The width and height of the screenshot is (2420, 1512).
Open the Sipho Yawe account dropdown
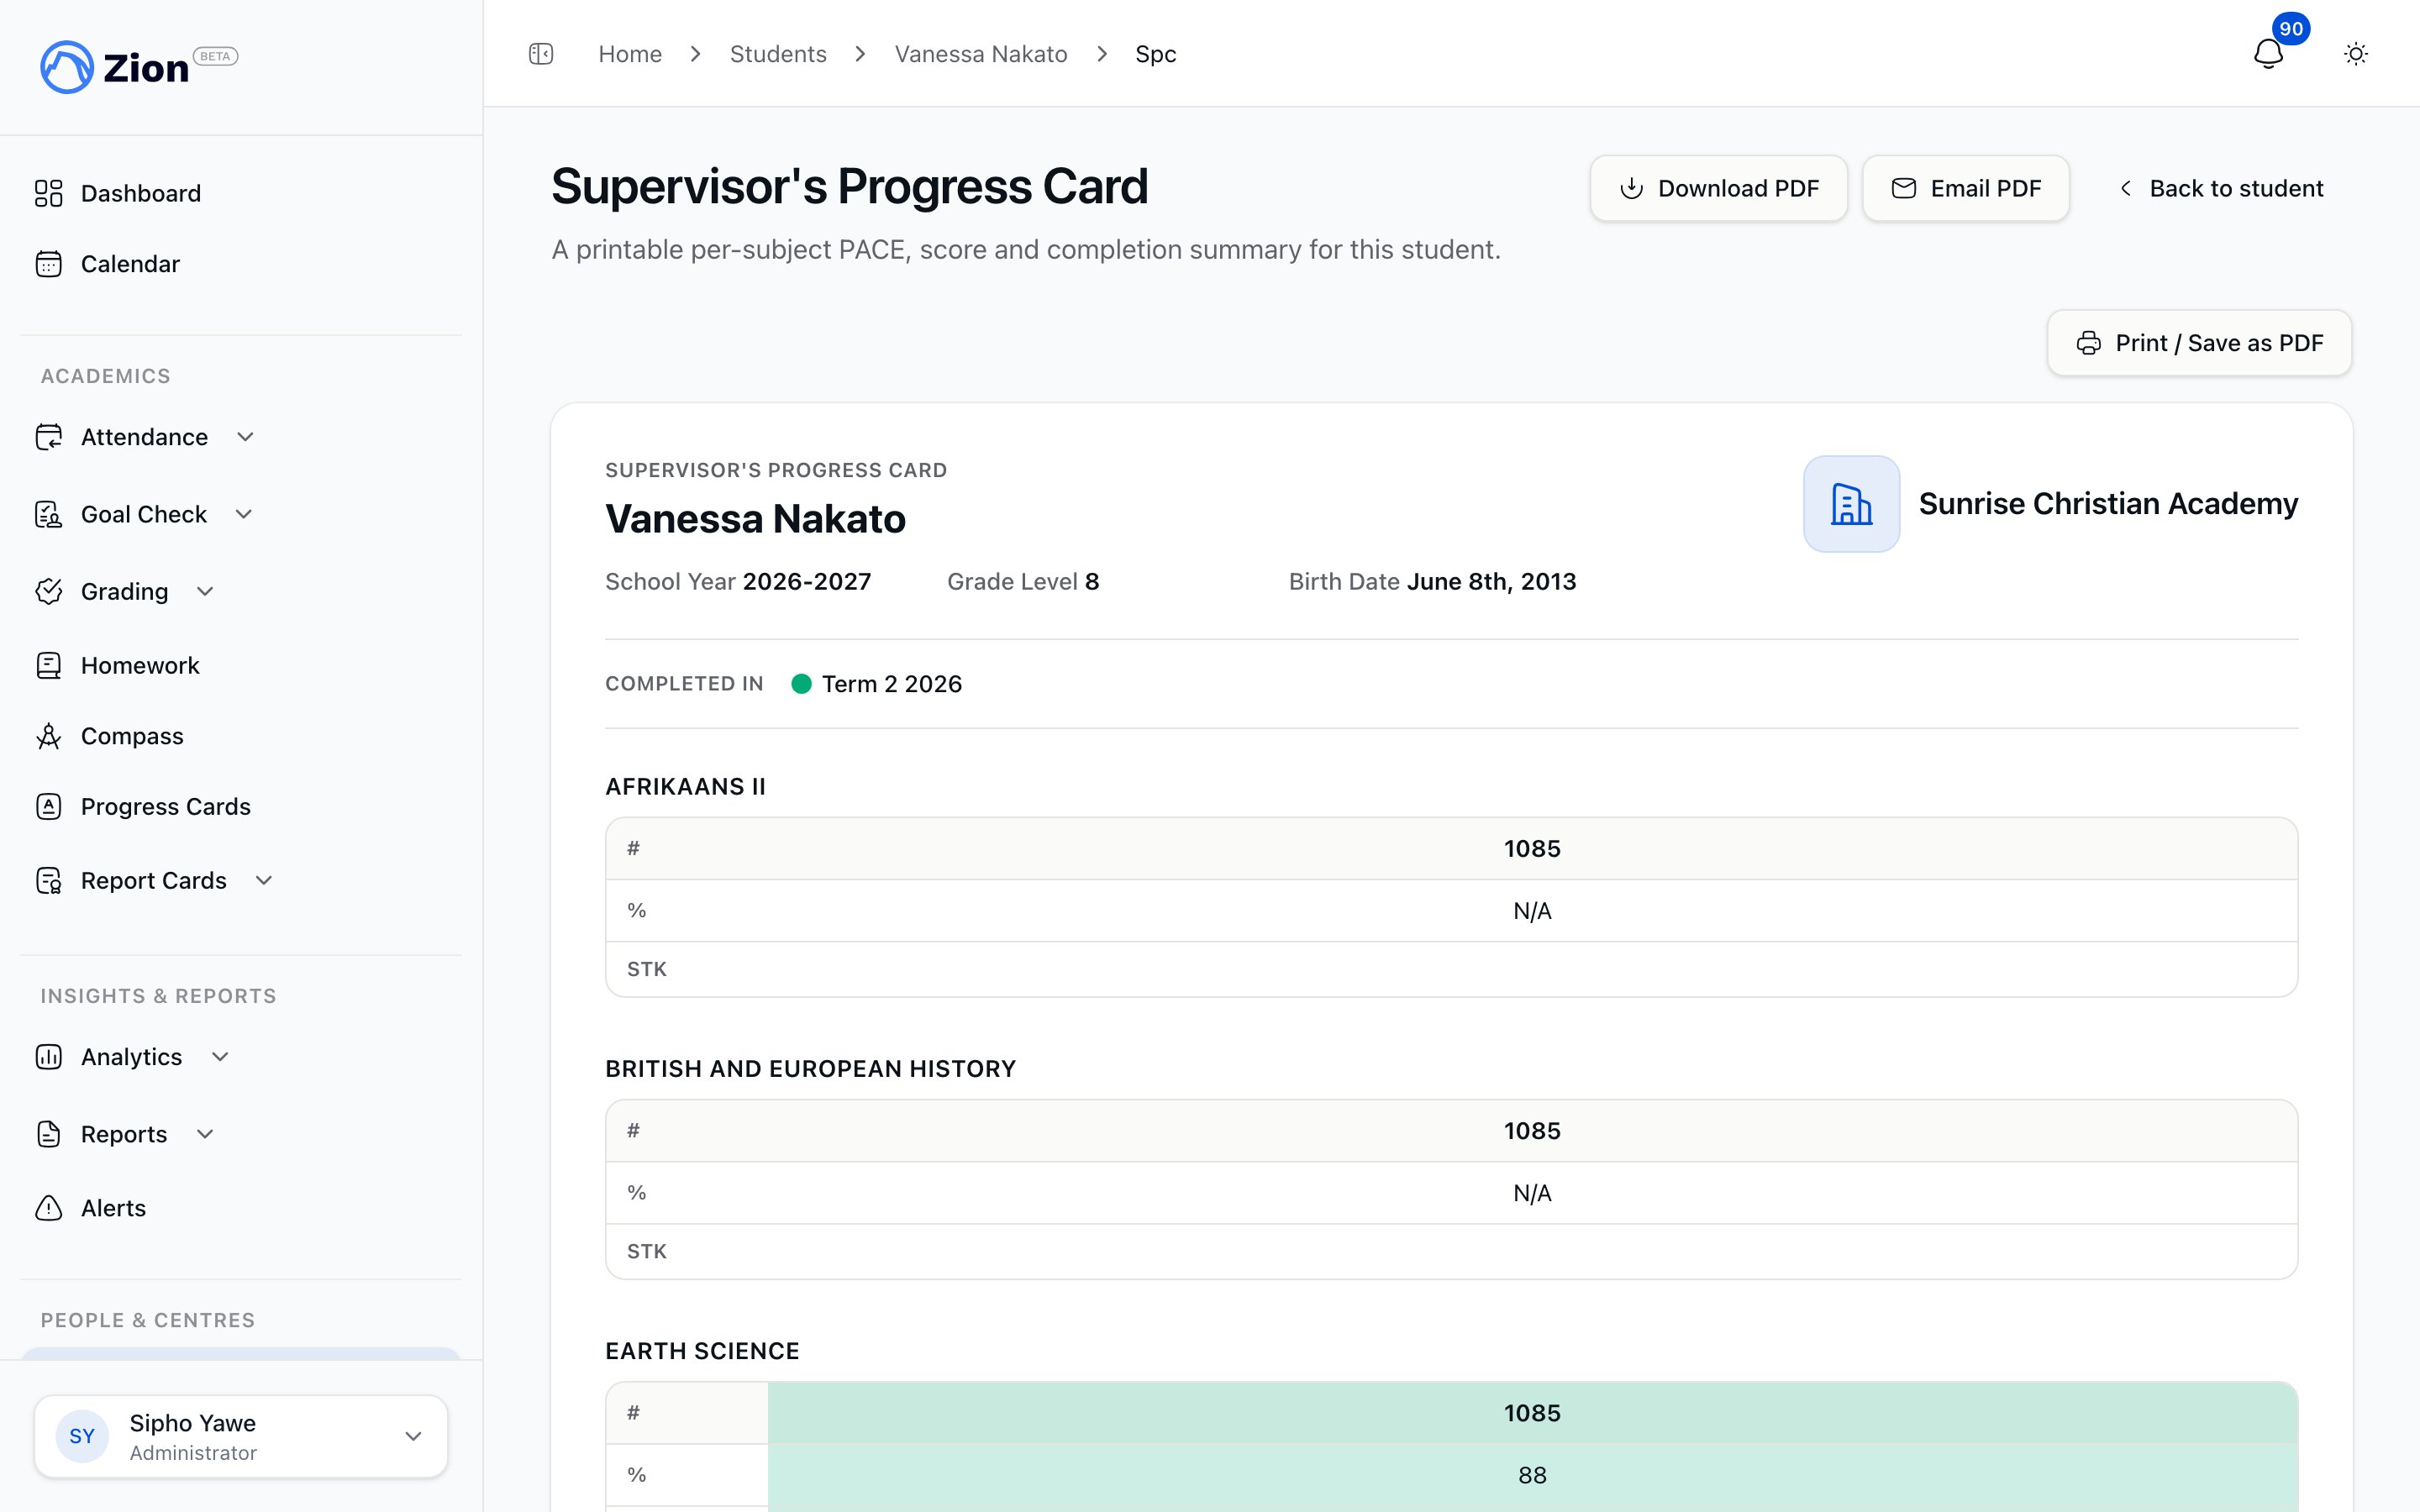tap(241, 1436)
